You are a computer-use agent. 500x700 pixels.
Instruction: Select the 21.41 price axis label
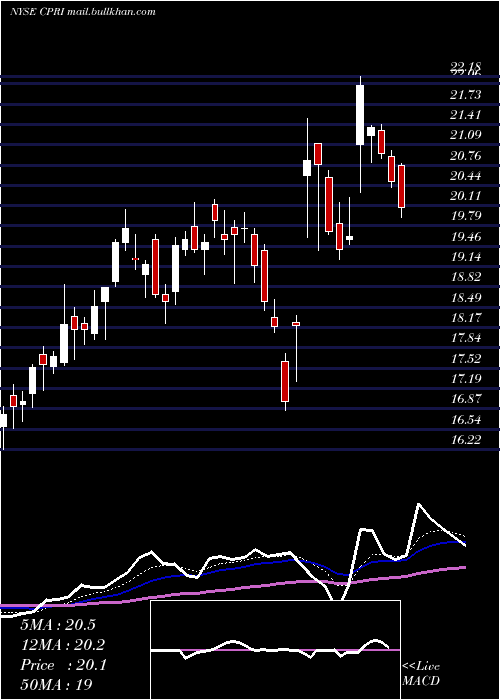click(466, 115)
